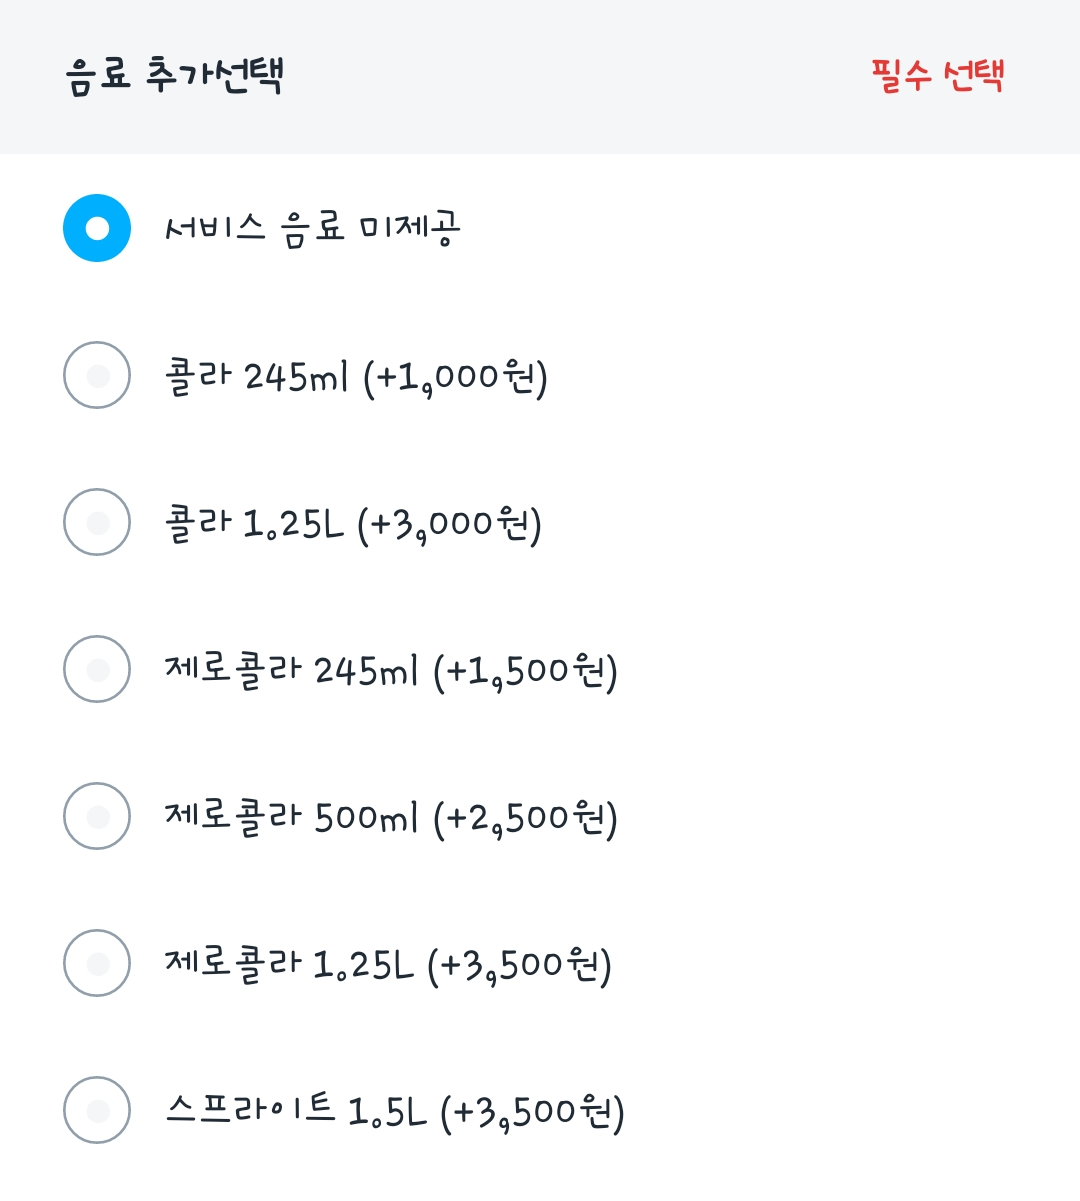Click the (+3,000원) price text

tap(449, 524)
